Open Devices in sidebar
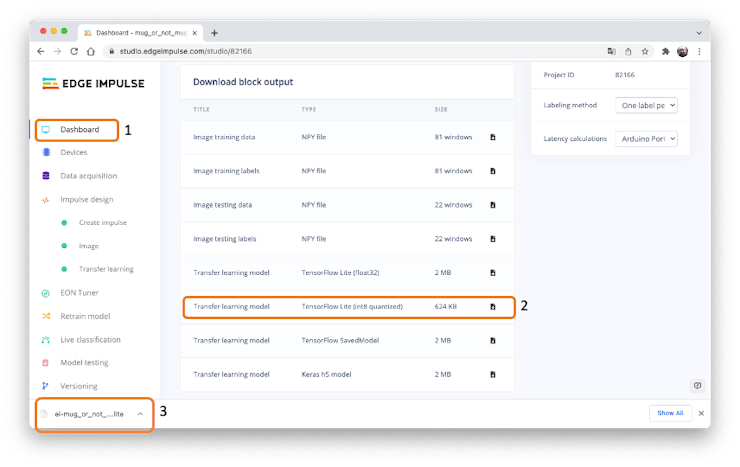The image size is (740, 467). tap(74, 152)
